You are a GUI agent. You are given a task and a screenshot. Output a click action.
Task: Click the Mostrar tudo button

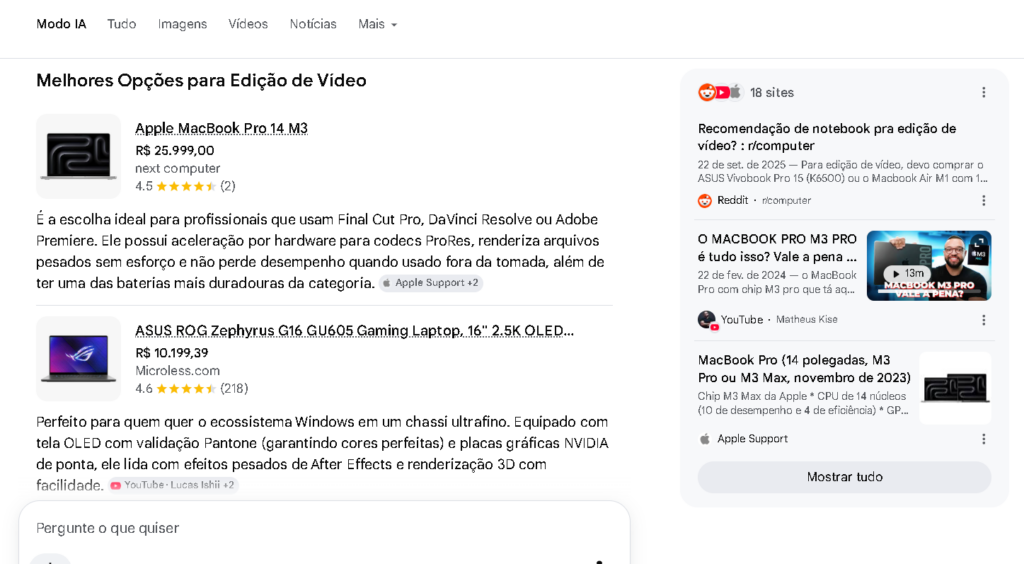click(844, 477)
